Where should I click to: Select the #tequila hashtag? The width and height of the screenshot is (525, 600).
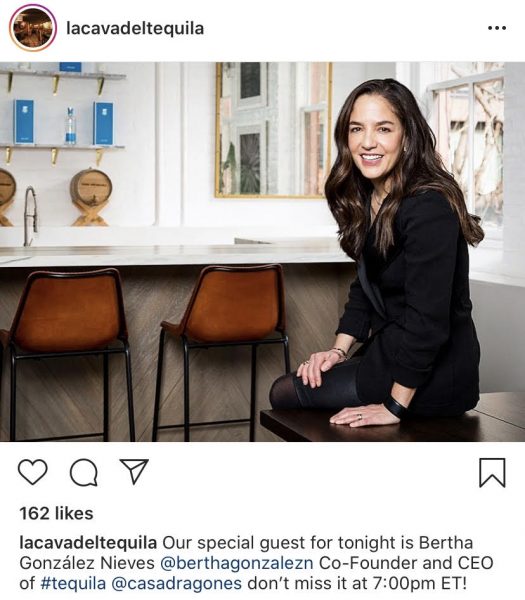(73, 584)
